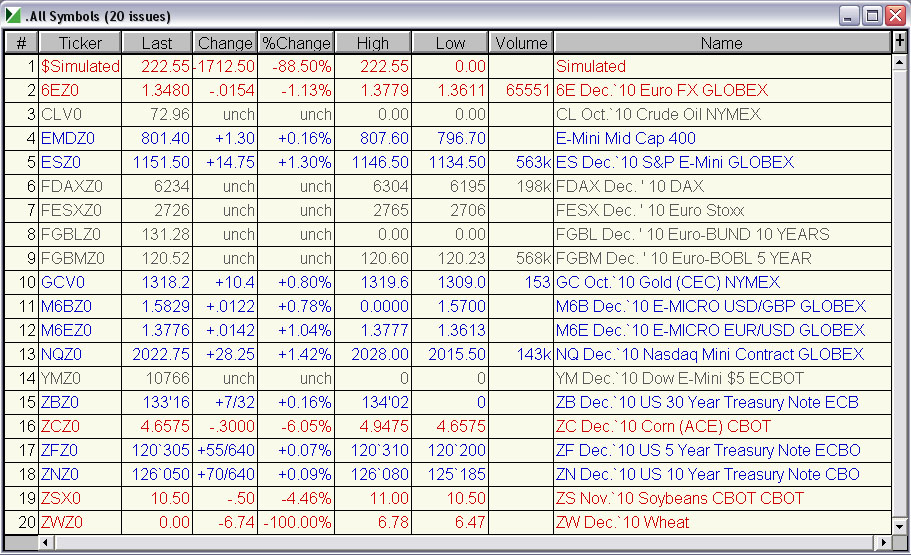
Task: Click the name ZC Dec.`10 Corn (ACE) CBOT
Action: [x=663, y=427]
